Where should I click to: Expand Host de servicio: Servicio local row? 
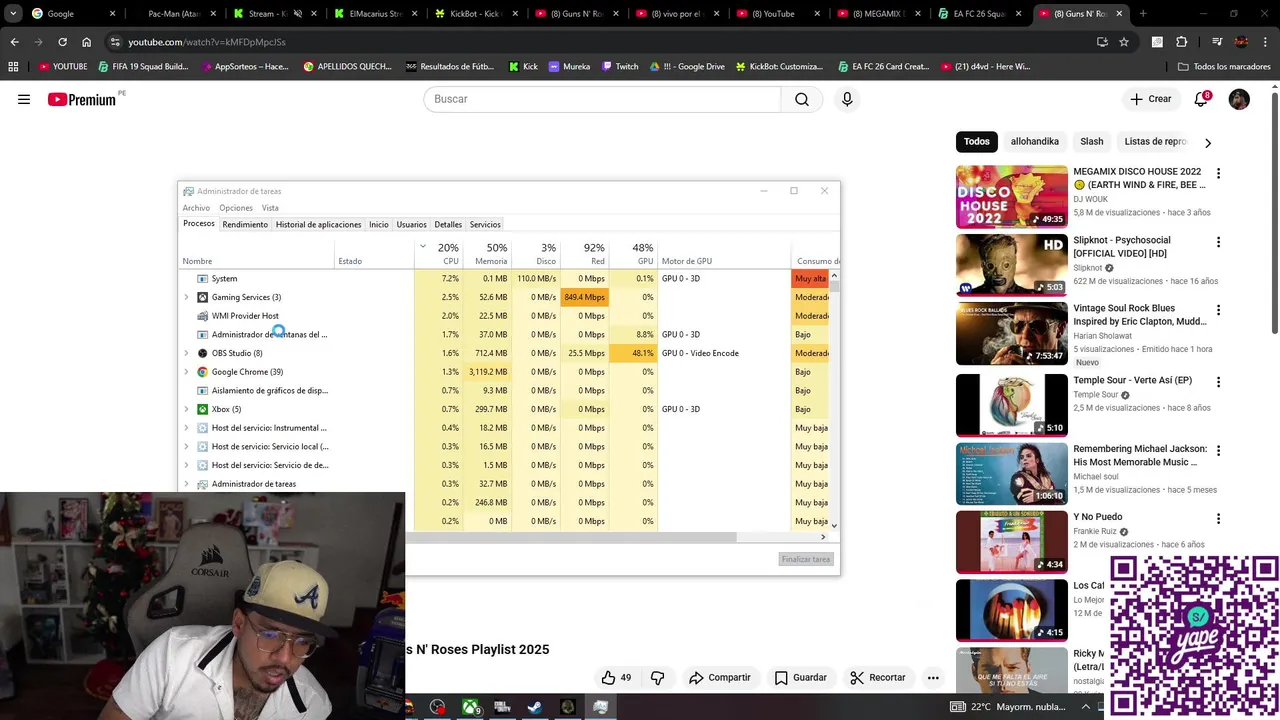[186, 446]
